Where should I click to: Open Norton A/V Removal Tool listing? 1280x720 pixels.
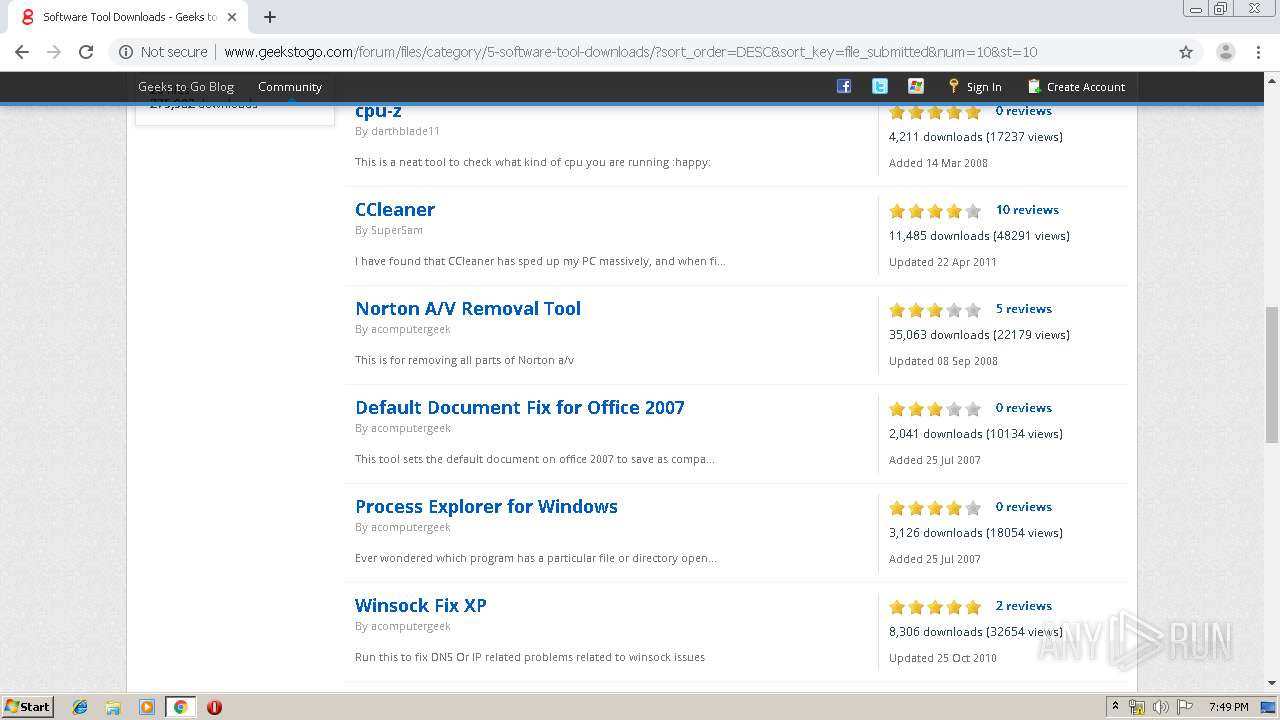tap(468, 308)
